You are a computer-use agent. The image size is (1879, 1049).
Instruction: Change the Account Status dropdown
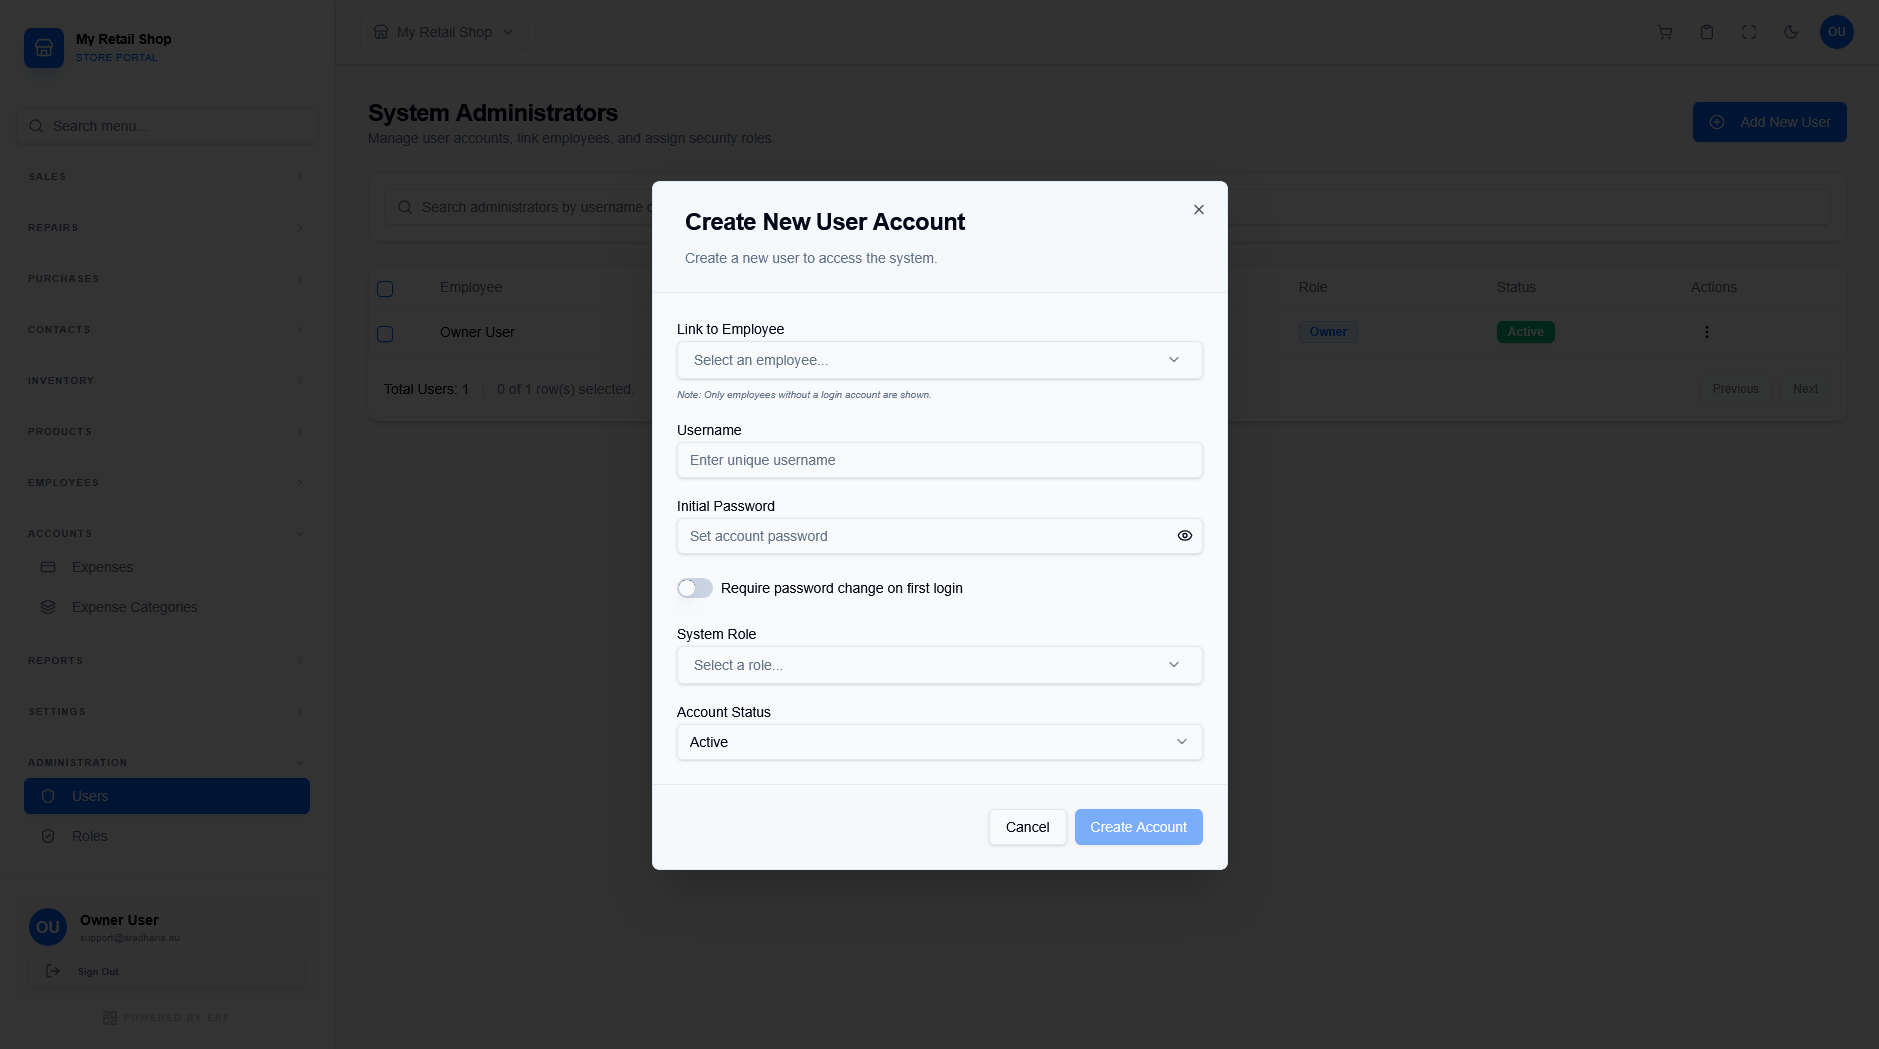coord(938,742)
